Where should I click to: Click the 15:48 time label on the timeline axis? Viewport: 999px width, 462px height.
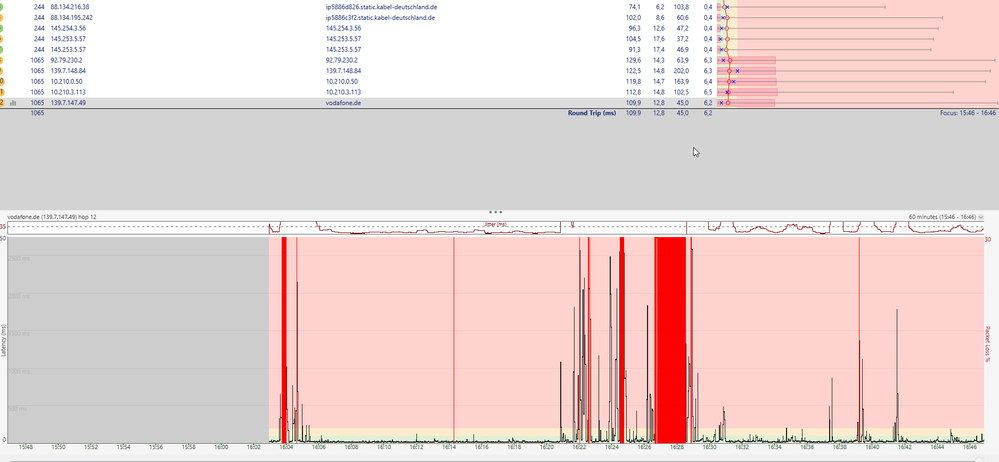[25, 447]
